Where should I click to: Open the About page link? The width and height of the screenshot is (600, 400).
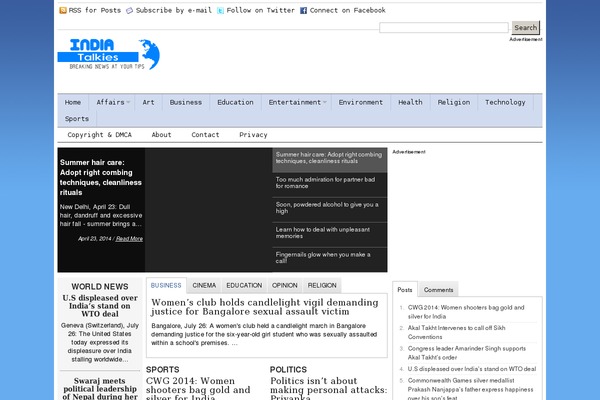coord(161,135)
